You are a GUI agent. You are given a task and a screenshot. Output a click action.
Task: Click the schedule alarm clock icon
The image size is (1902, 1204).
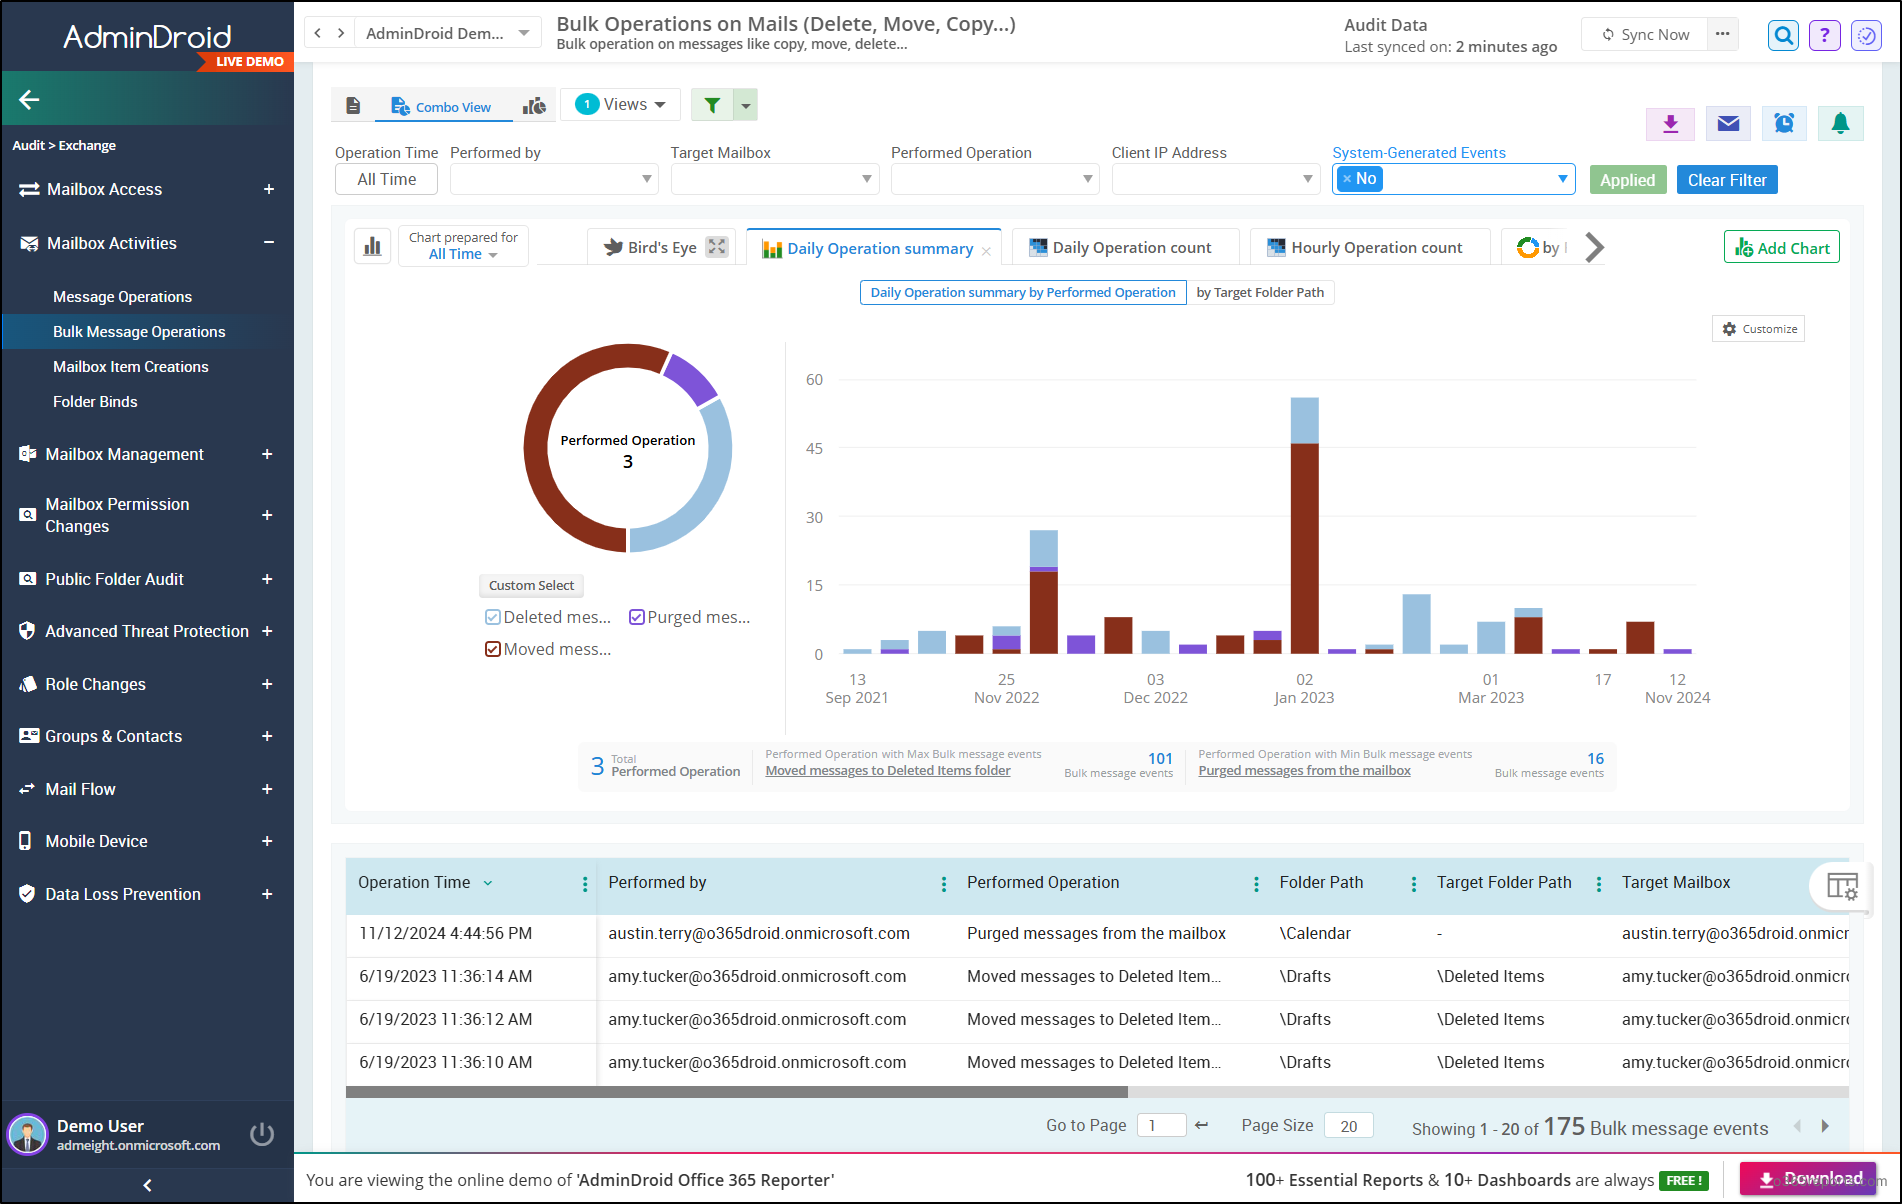(1784, 124)
